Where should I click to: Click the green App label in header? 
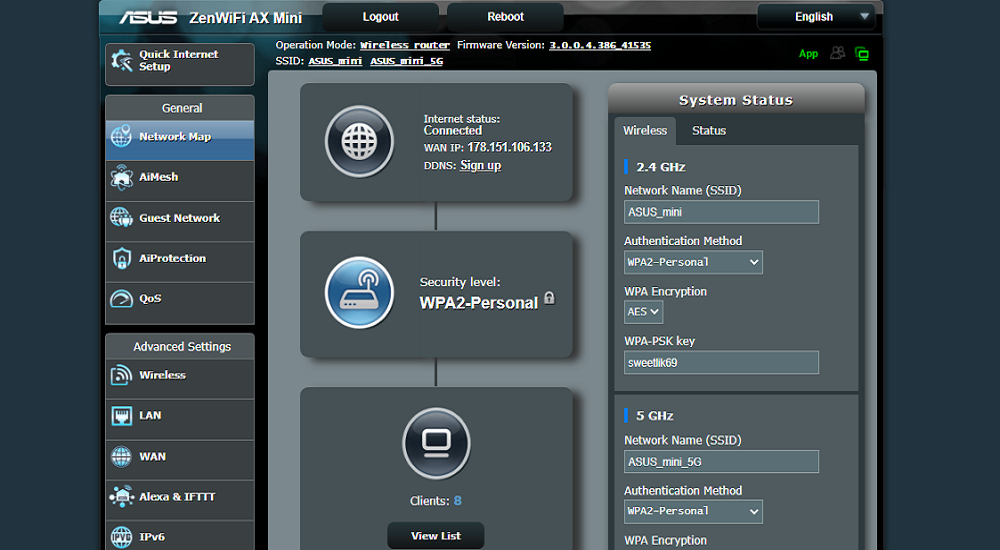pos(808,54)
